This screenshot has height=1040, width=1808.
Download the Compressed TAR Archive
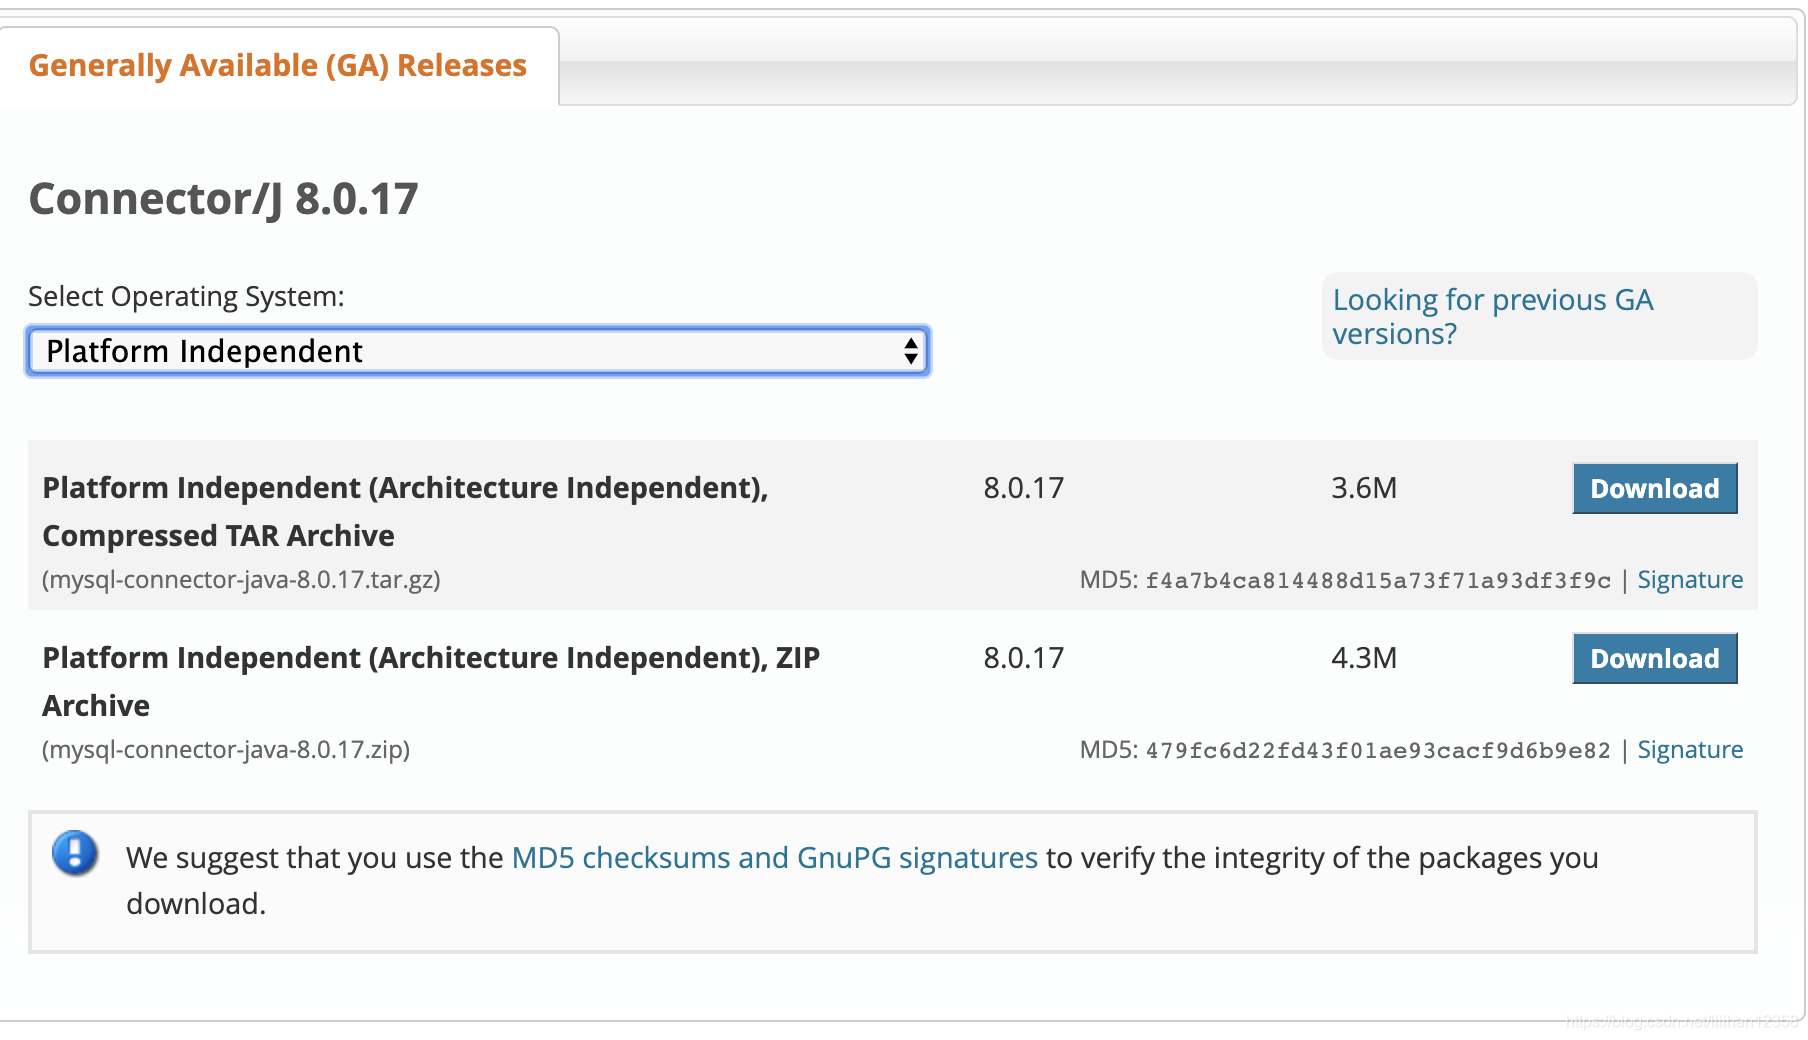click(1654, 488)
